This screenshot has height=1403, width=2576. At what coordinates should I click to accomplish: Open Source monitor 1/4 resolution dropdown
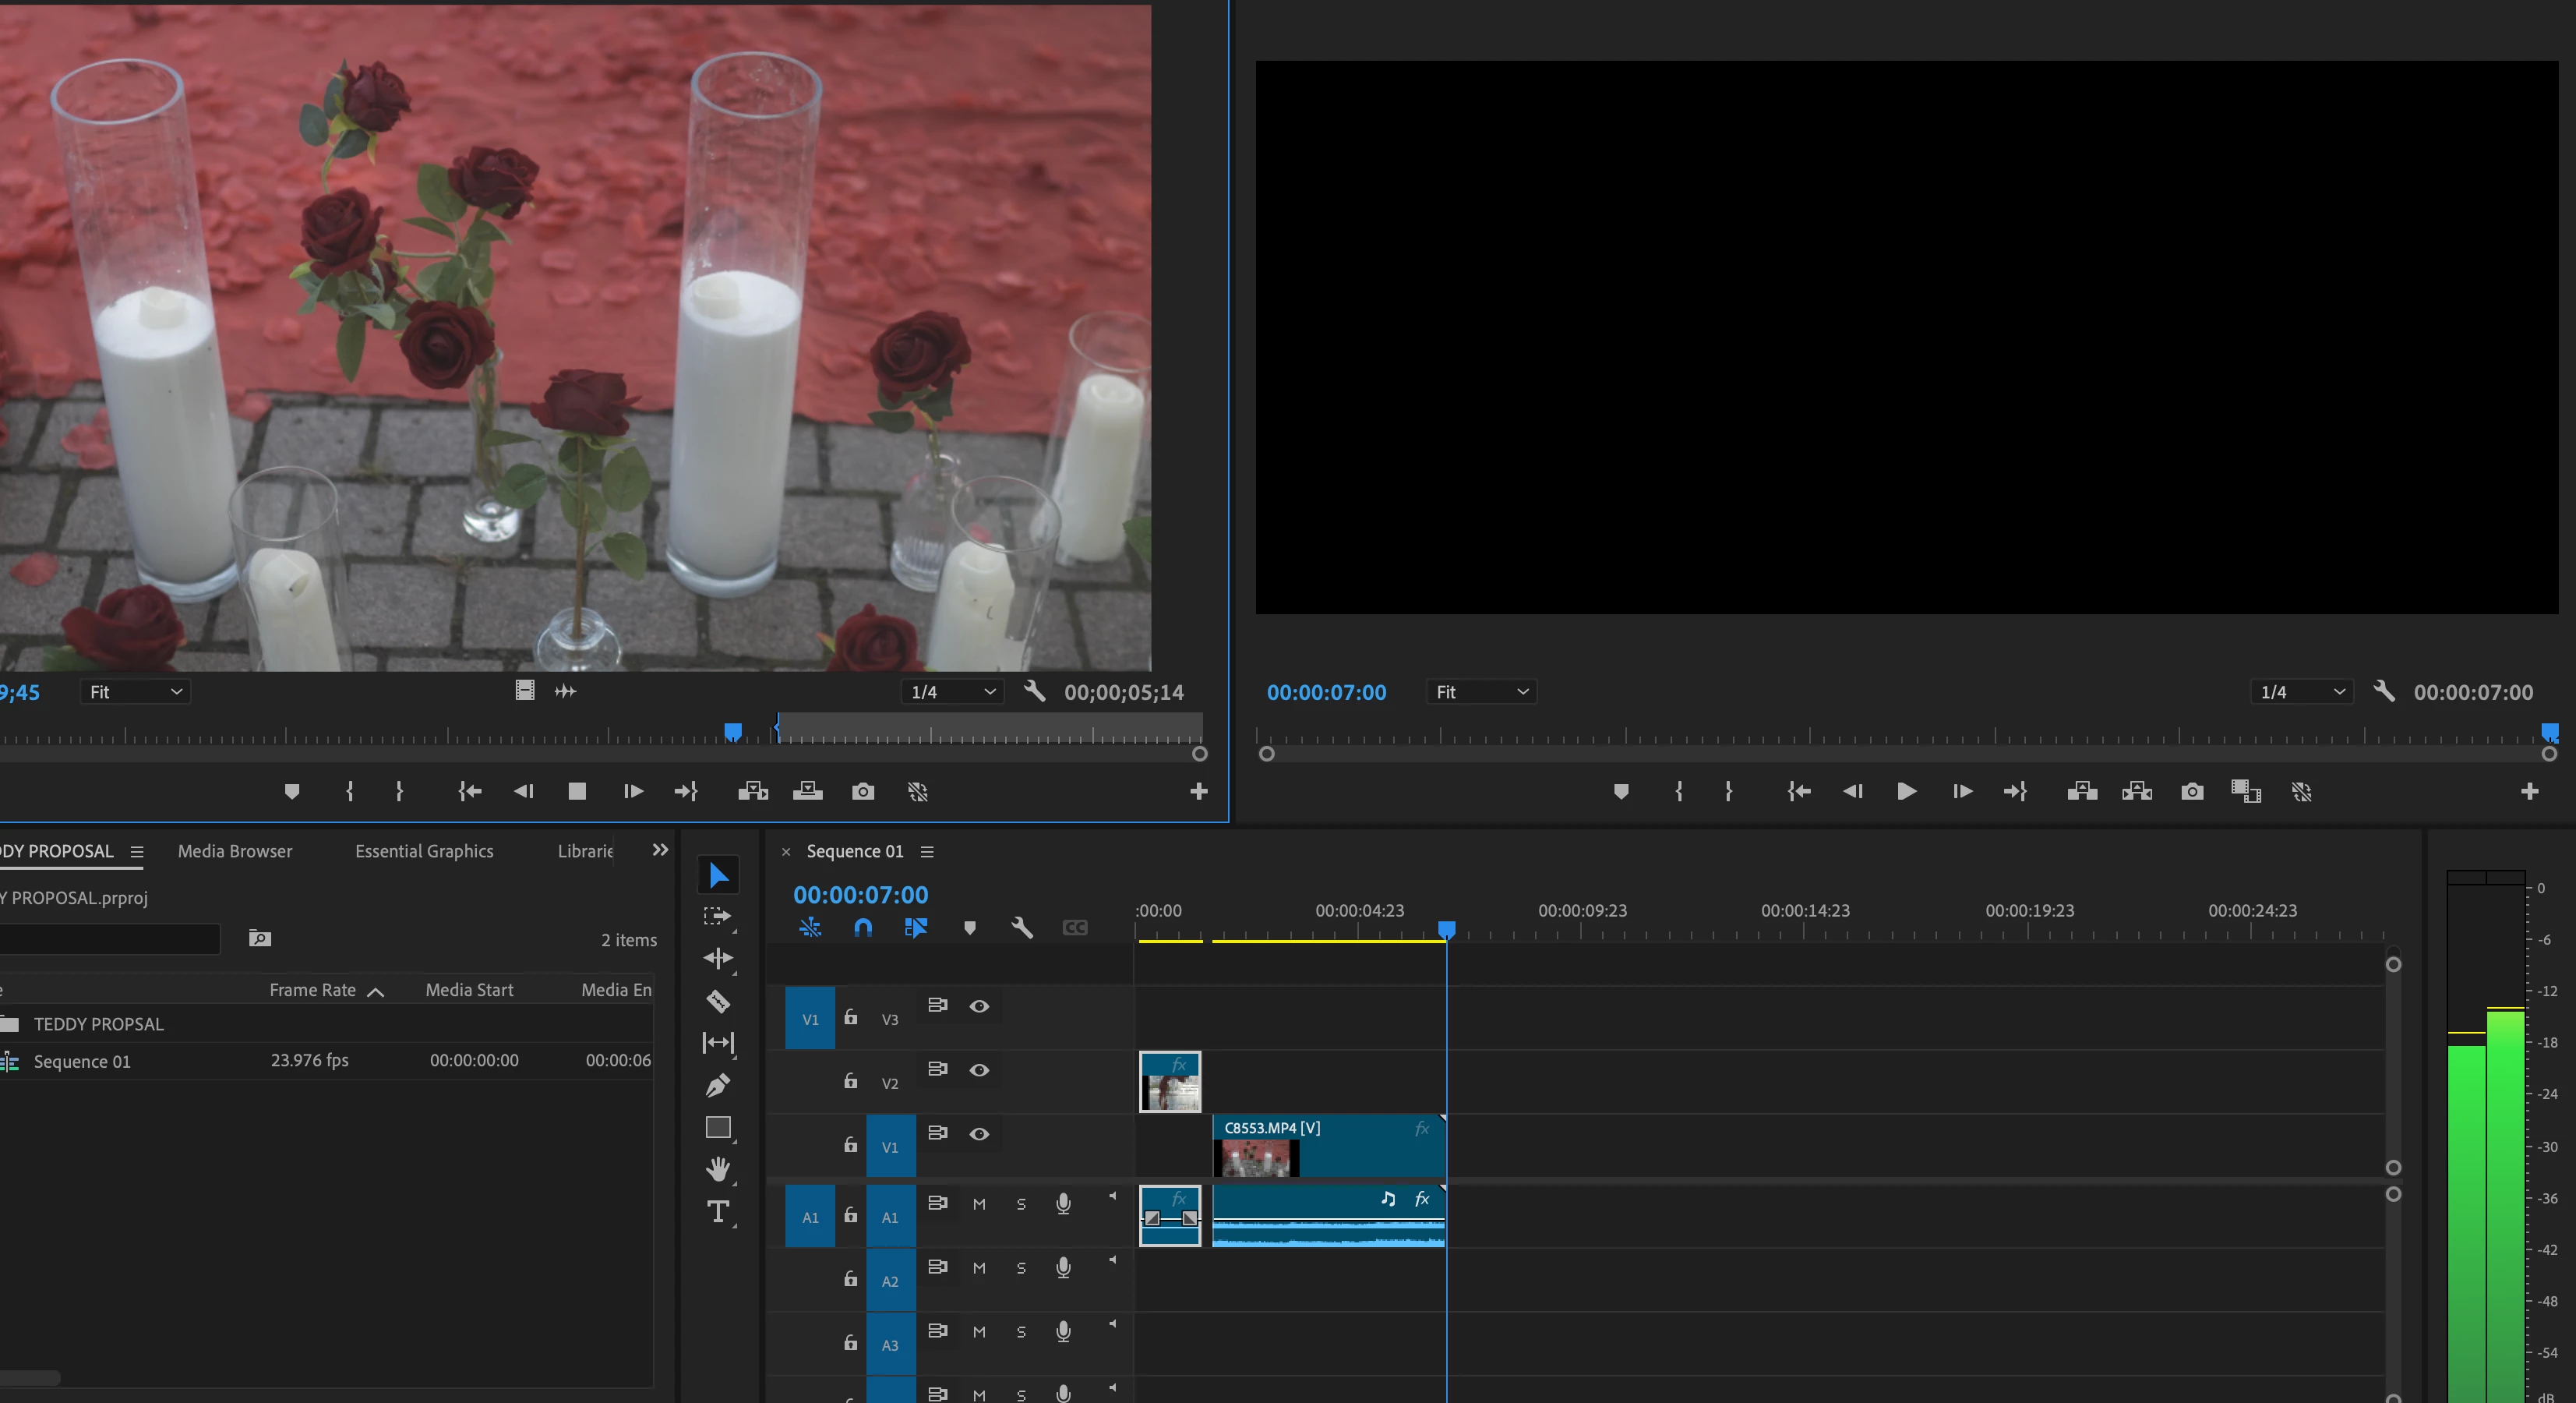coord(952,692)
